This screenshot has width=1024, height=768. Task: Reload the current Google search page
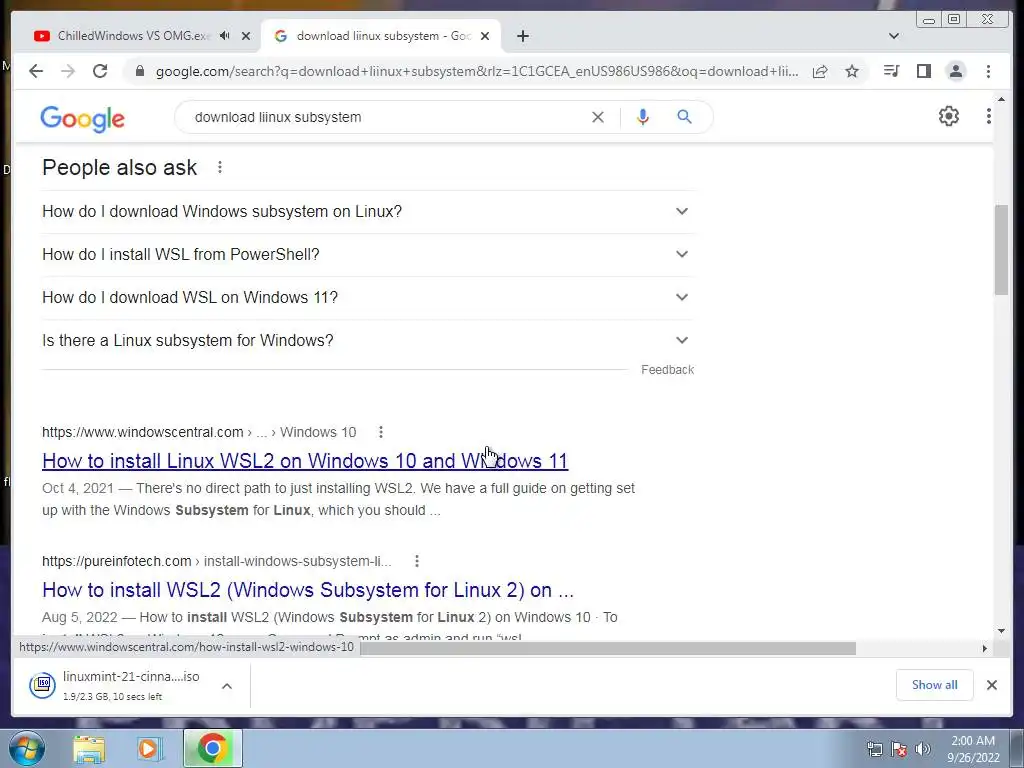tap(100, 71)
